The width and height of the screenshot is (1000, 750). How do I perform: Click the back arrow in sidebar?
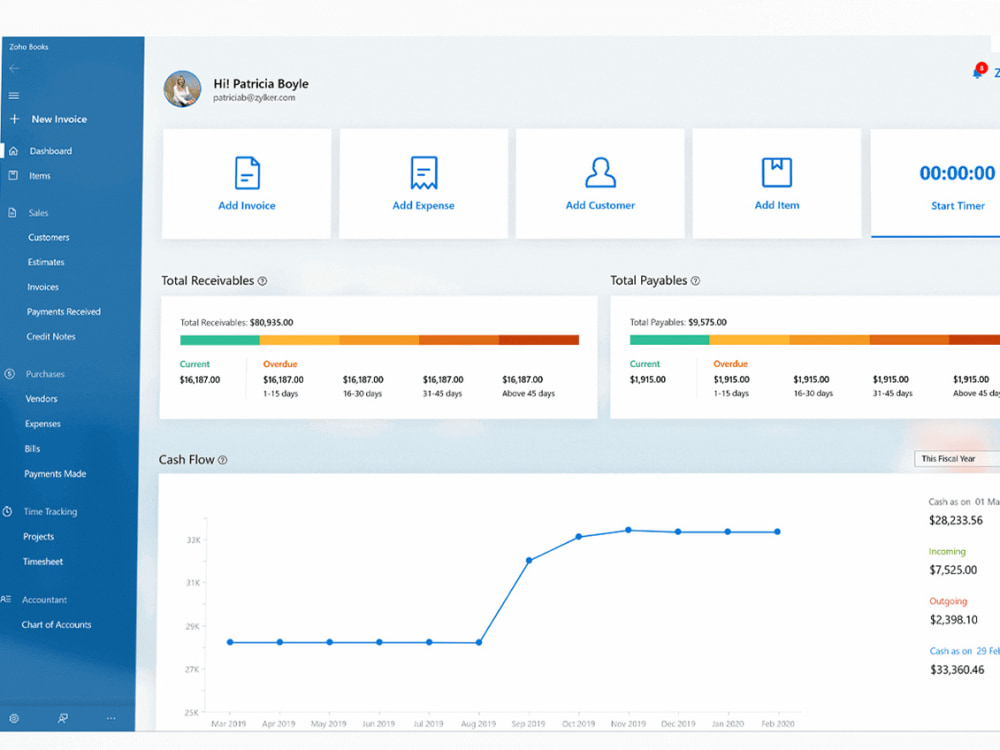click(14, 68)
